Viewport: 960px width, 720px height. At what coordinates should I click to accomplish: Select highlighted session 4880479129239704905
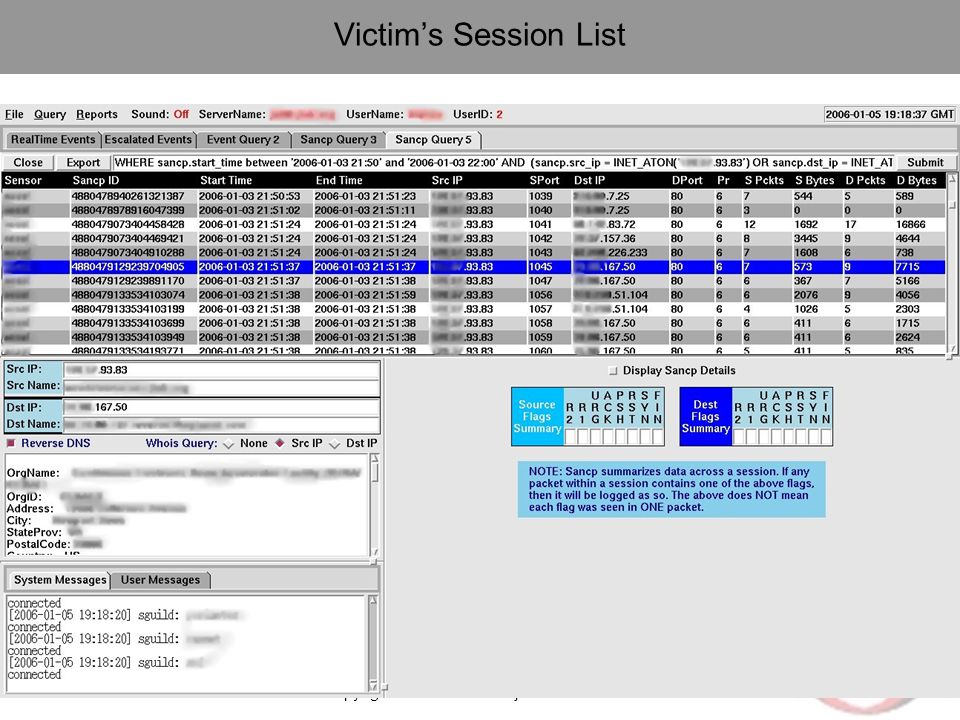[x=474, y=267]
